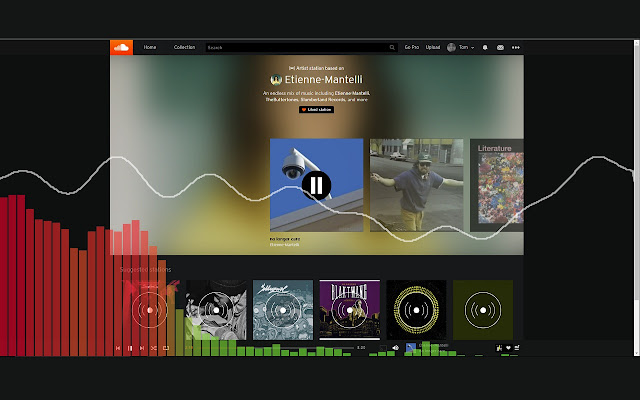Open Etienne-Mantelli artist title link
640x400 pixels.
(x=323, y=80)
